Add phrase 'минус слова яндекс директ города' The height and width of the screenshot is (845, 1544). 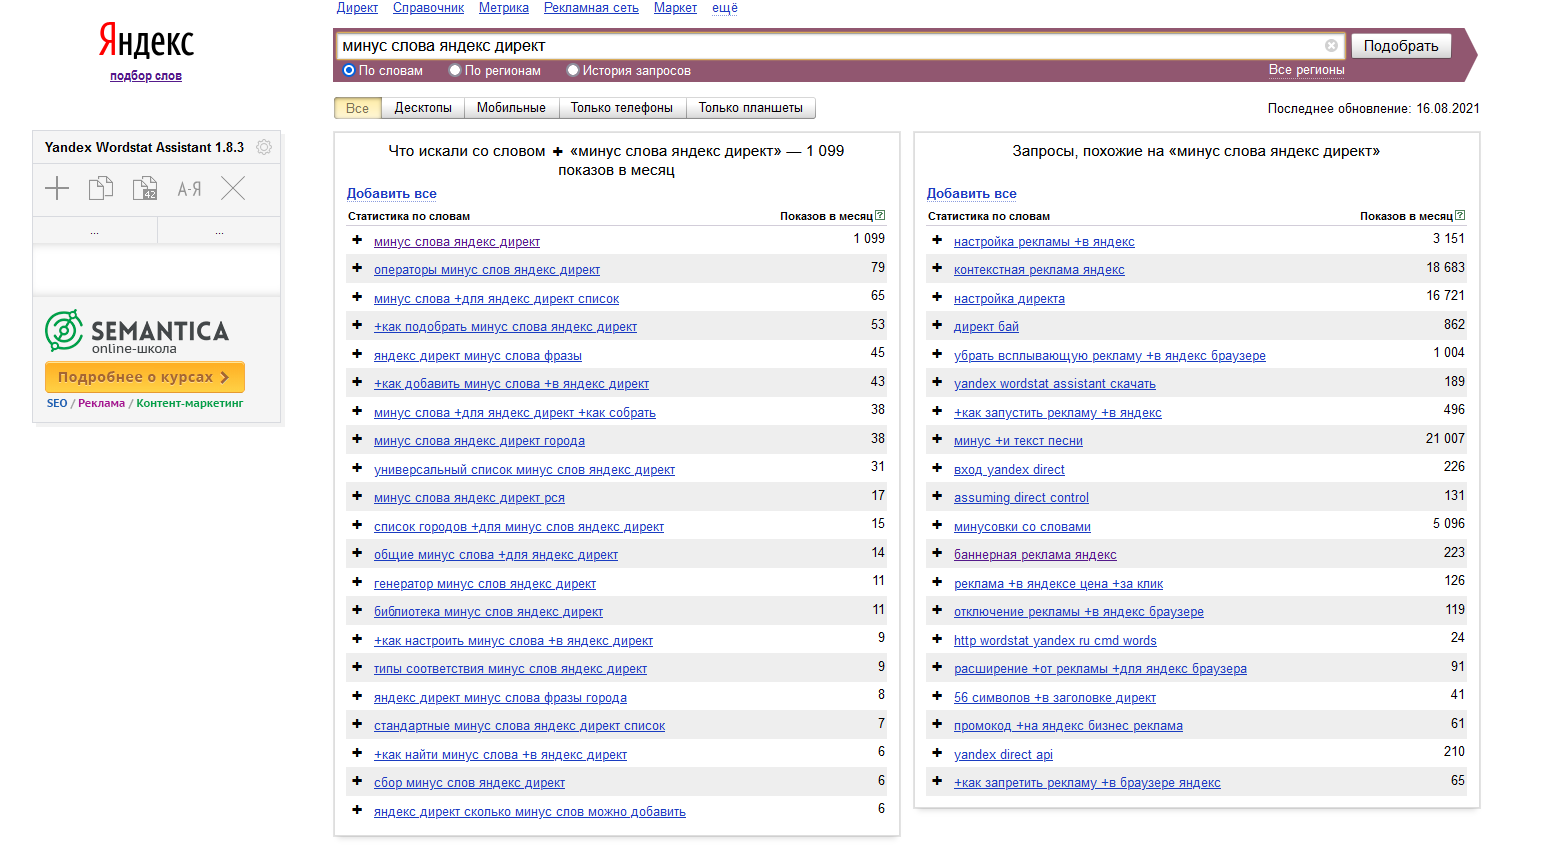point(357,439)
